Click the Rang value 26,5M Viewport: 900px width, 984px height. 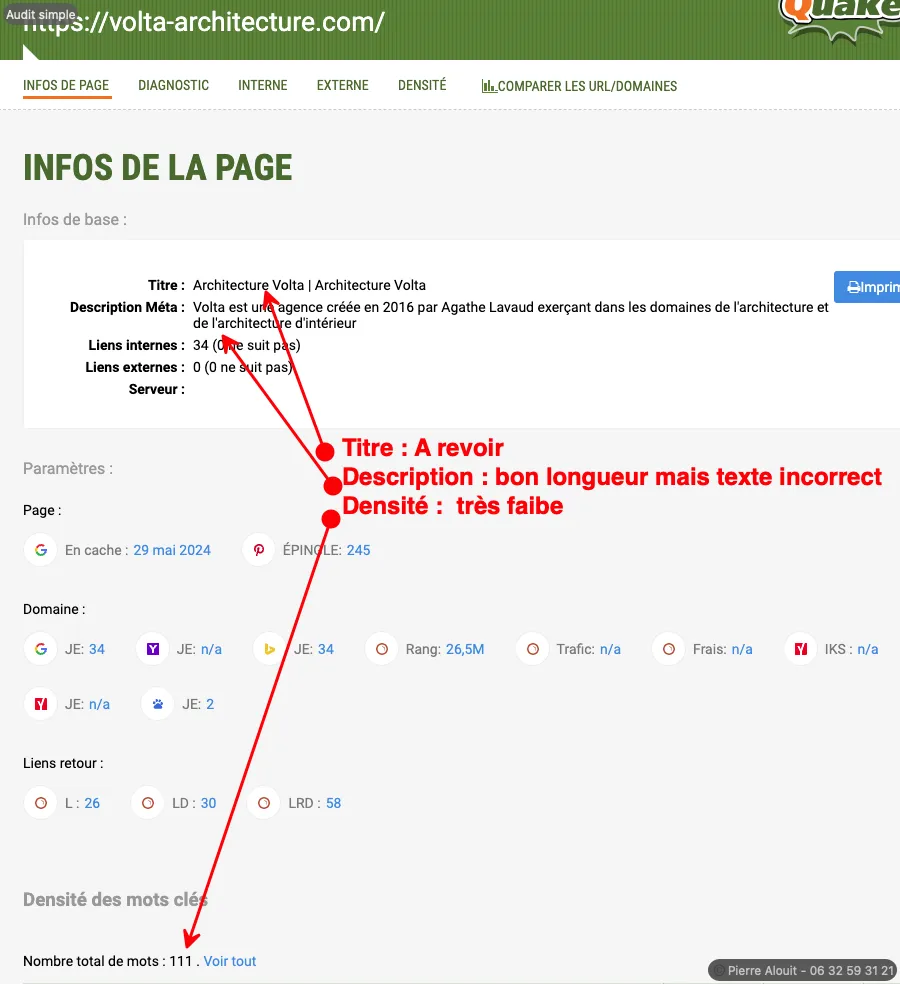click(465, 649)
